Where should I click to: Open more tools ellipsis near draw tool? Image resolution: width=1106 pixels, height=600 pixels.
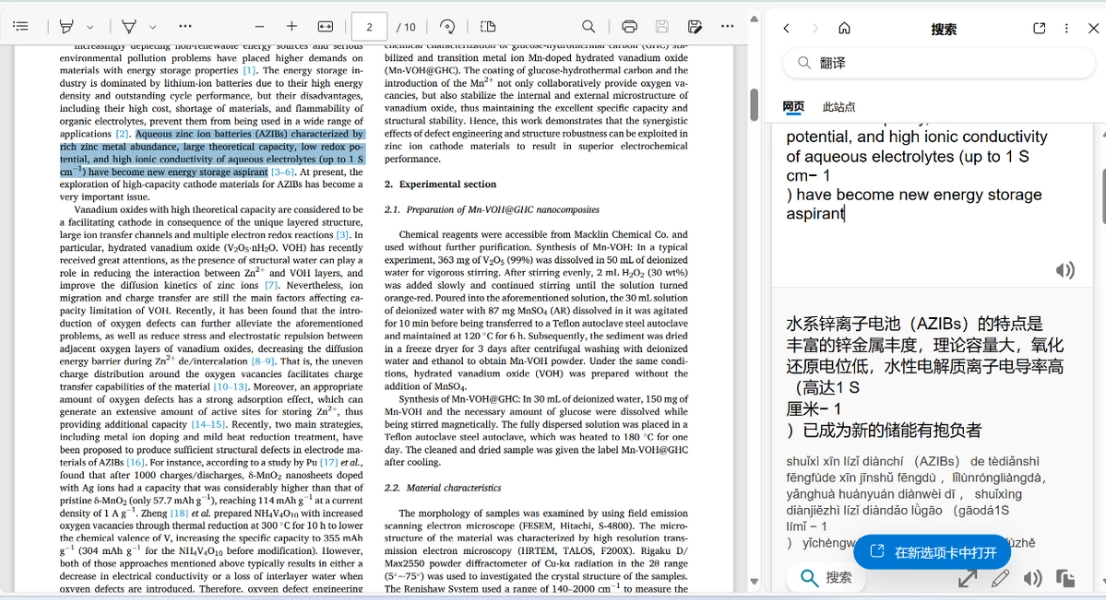click(185, 27)
